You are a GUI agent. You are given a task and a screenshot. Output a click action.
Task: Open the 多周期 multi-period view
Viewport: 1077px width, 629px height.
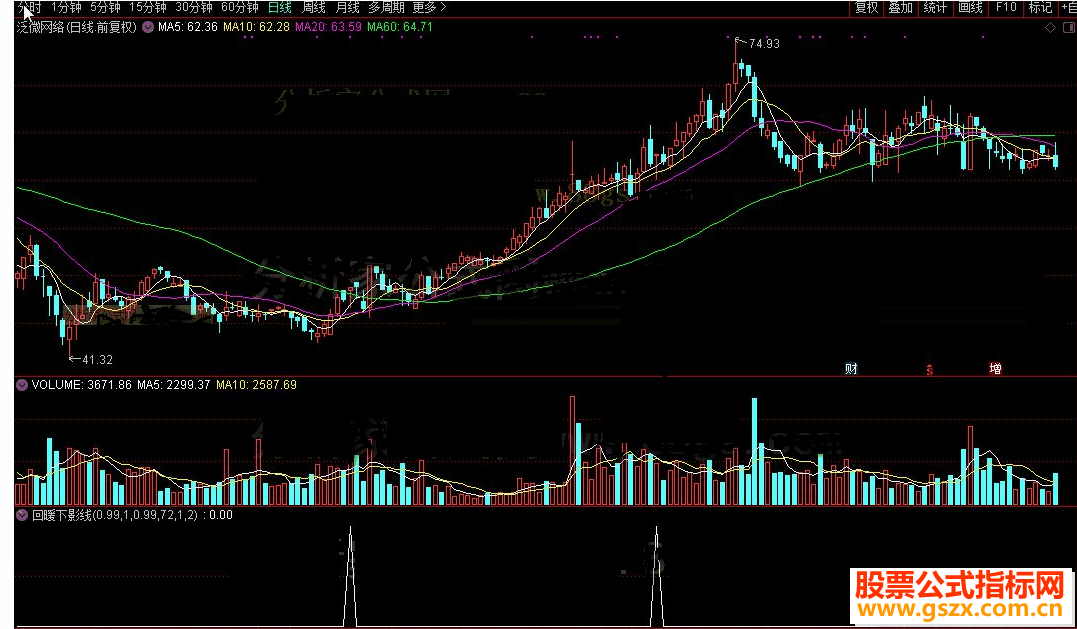pos(386,8)
